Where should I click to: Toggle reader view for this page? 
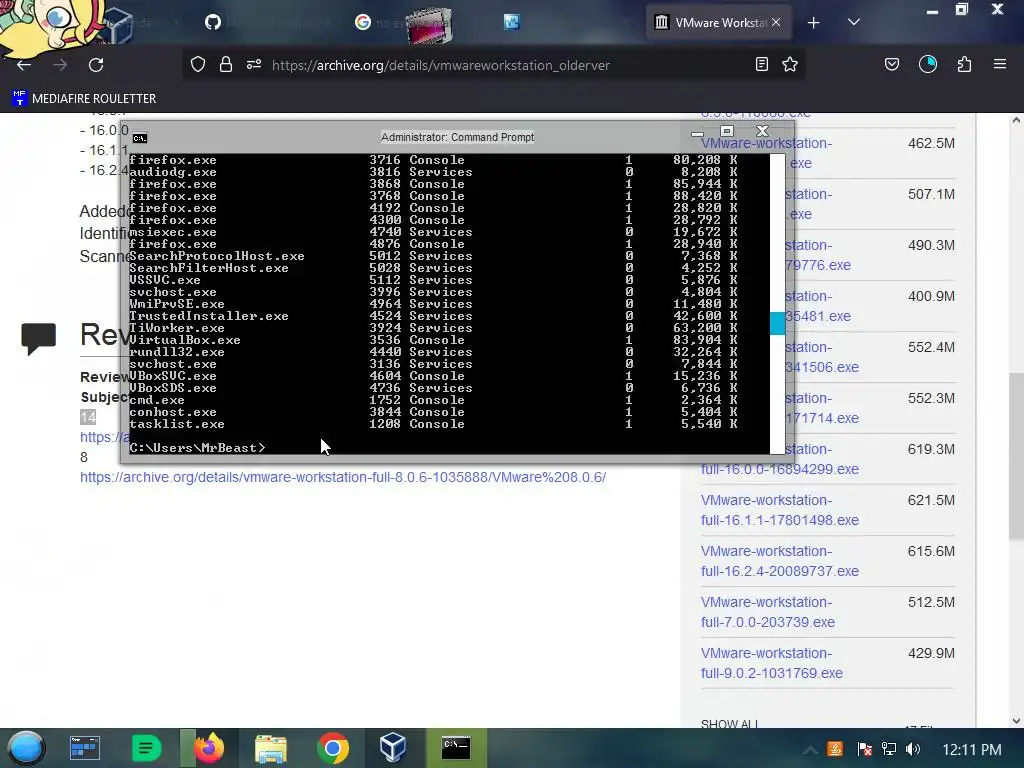761,64
